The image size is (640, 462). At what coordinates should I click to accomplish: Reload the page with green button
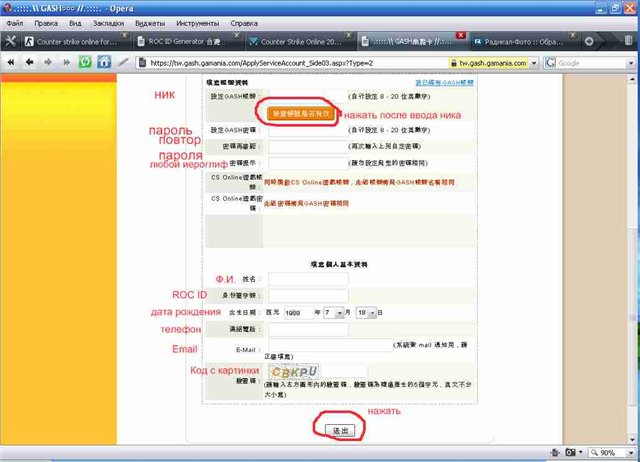[85, 62]
